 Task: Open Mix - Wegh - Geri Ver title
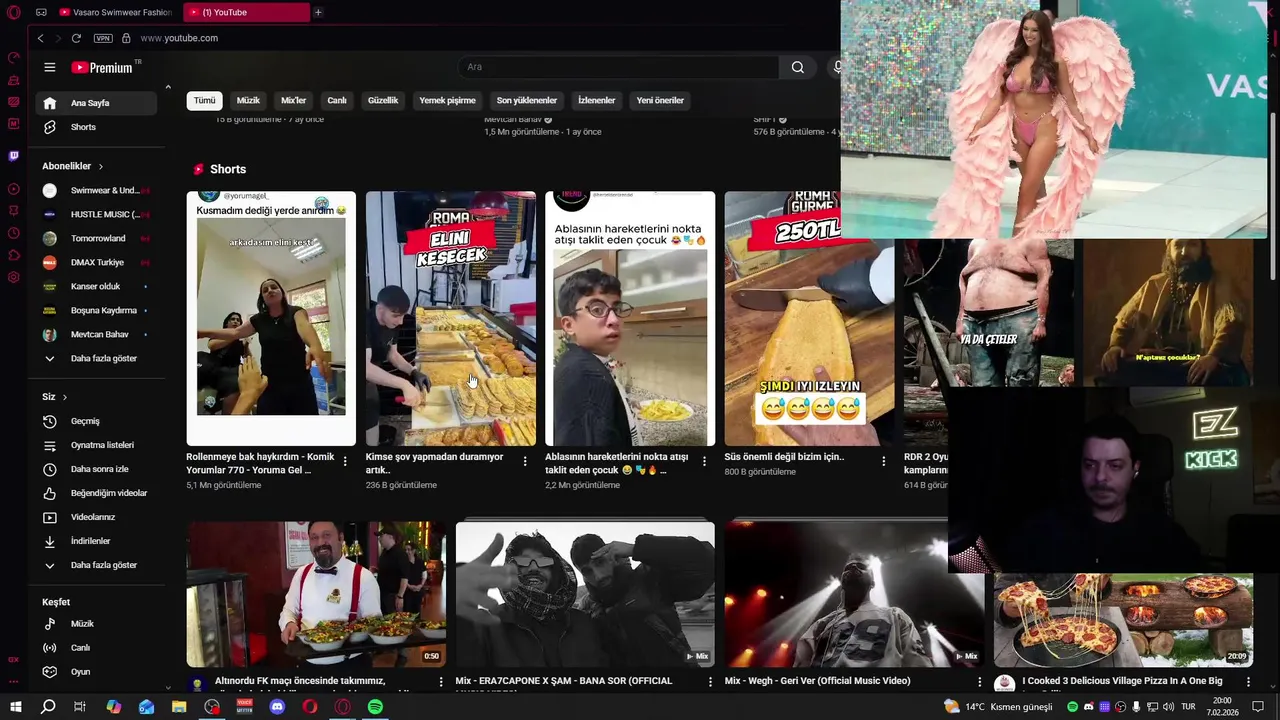tap(817, 681)
